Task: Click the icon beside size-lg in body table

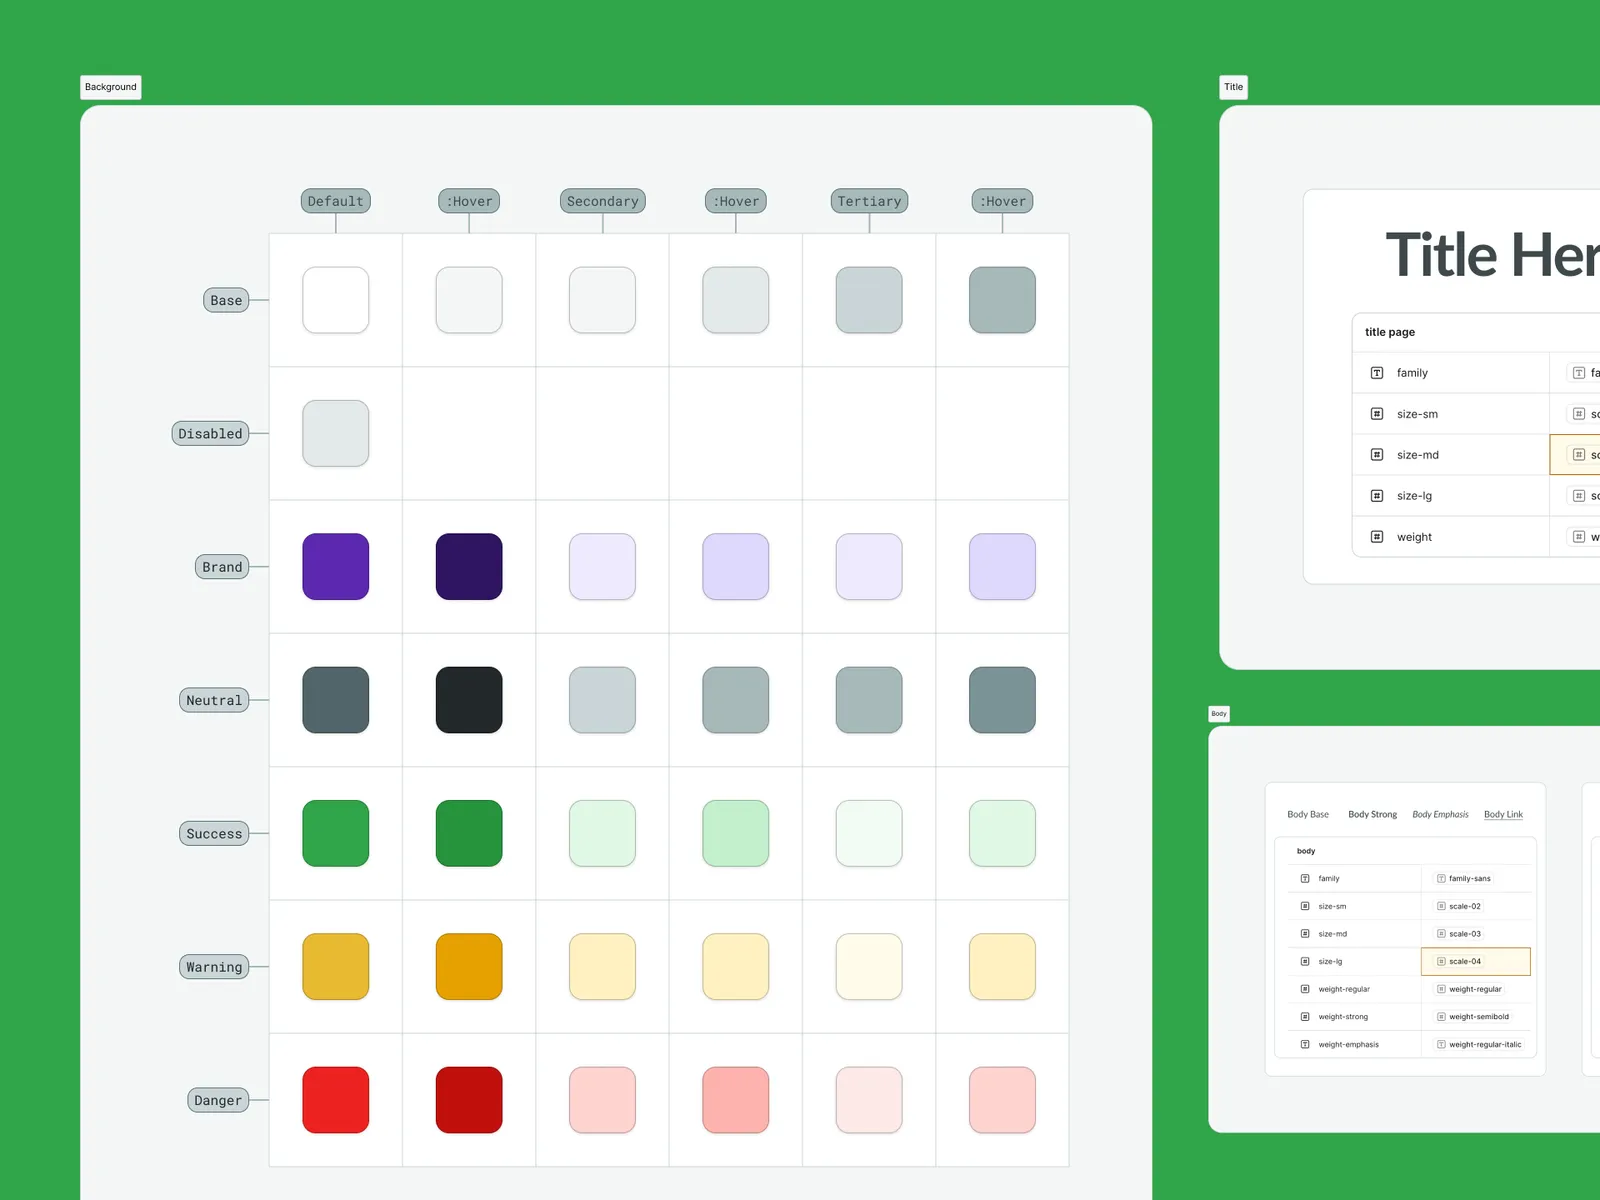Action: (1305, 962)
